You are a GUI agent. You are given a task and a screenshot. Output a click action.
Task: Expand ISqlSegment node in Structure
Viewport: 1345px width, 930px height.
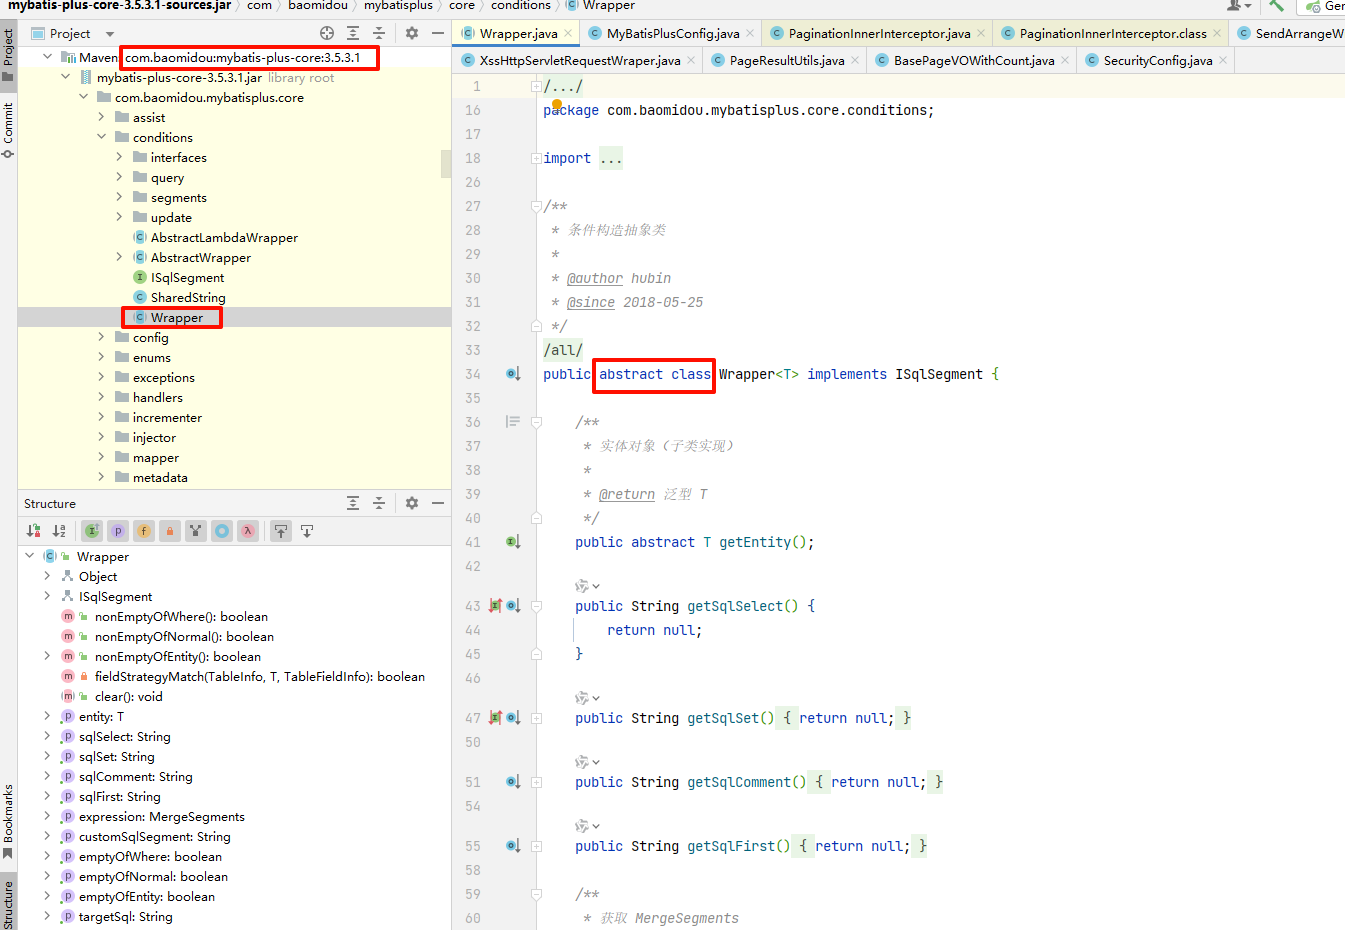click(47, 596)
